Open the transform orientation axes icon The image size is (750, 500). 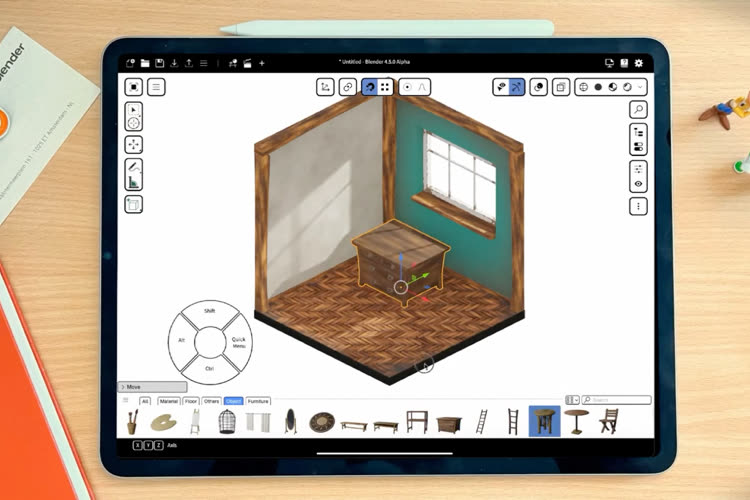click(x=325, y=87)
